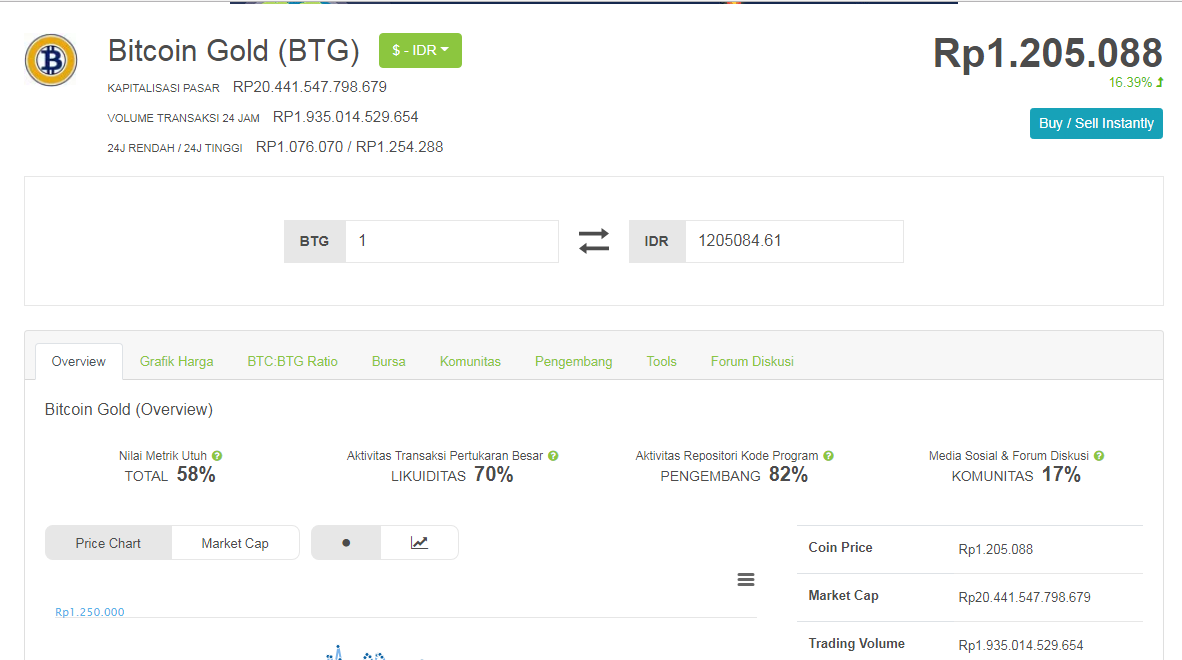1182x660 pixels.
Task: Click help icon next to Media Sosial & Forum Diskusi
Action: [x=1099, y=456]
